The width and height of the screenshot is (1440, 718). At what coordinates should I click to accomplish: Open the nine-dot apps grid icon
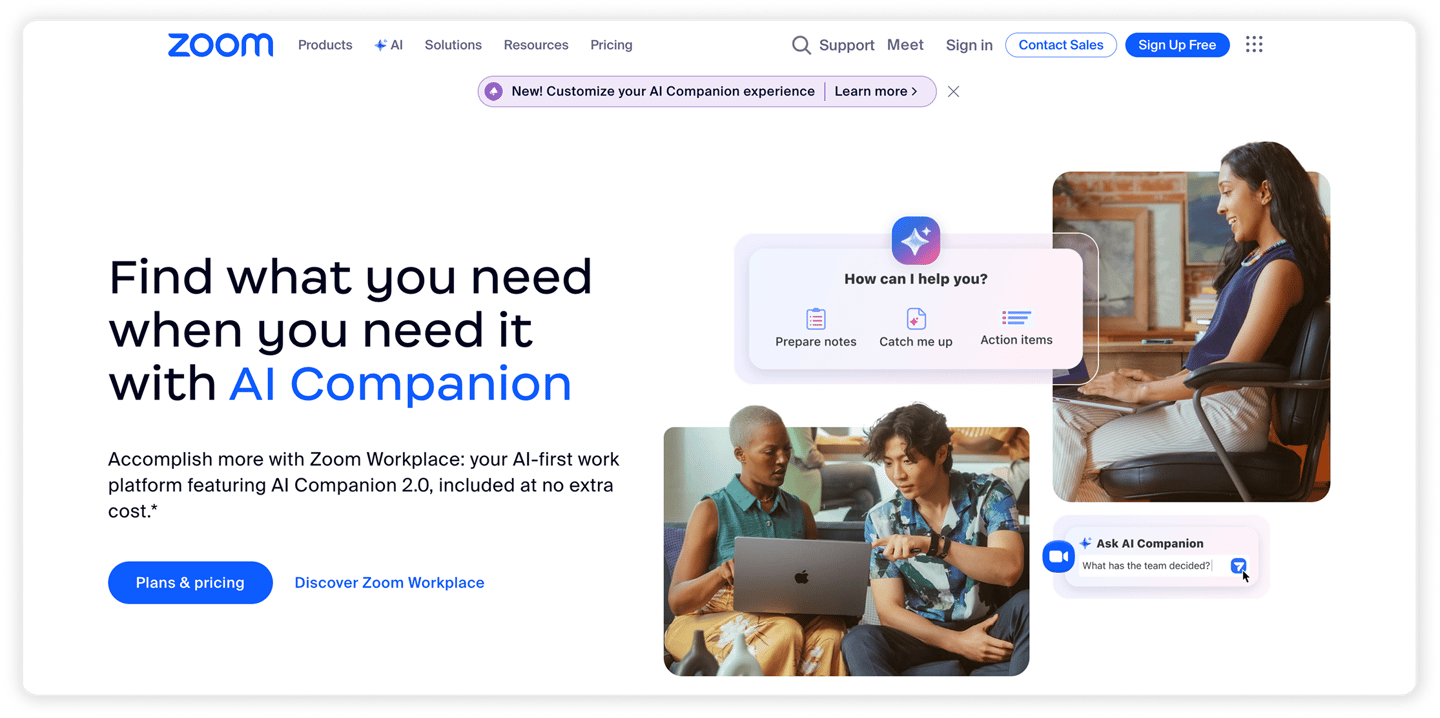coord(1254,44)
